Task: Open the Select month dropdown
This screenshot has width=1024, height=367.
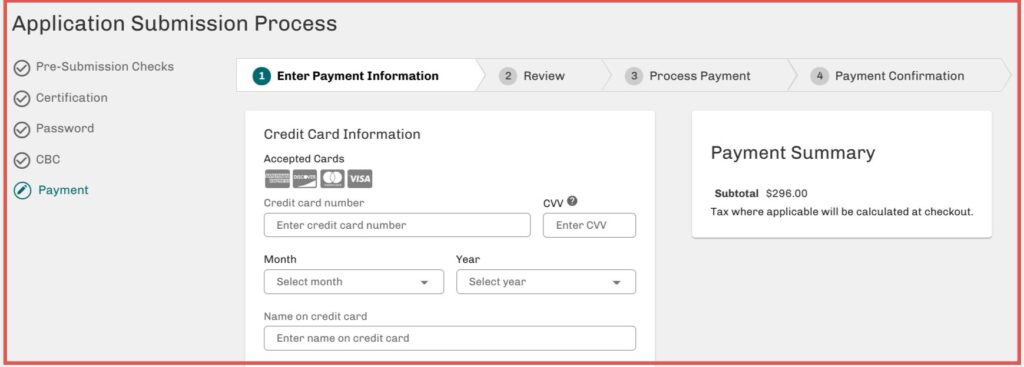Action: pos(353,281)
